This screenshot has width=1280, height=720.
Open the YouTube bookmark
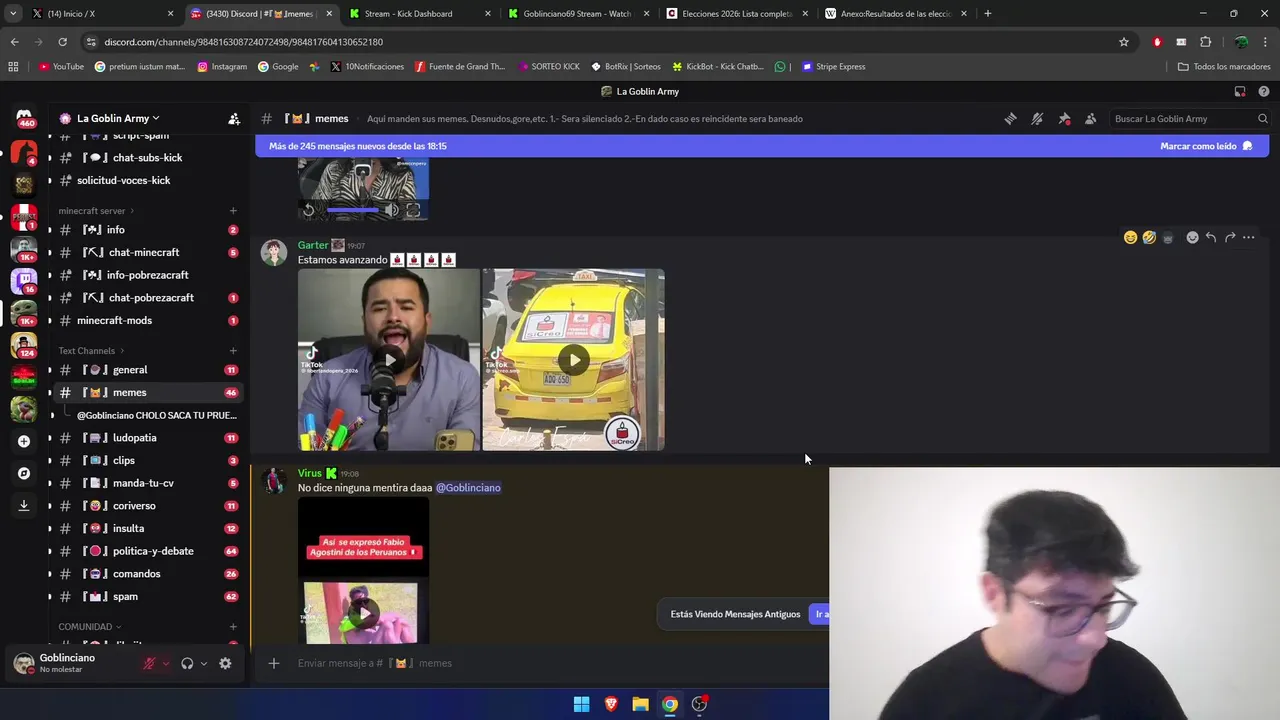click(x=61, y=67)
